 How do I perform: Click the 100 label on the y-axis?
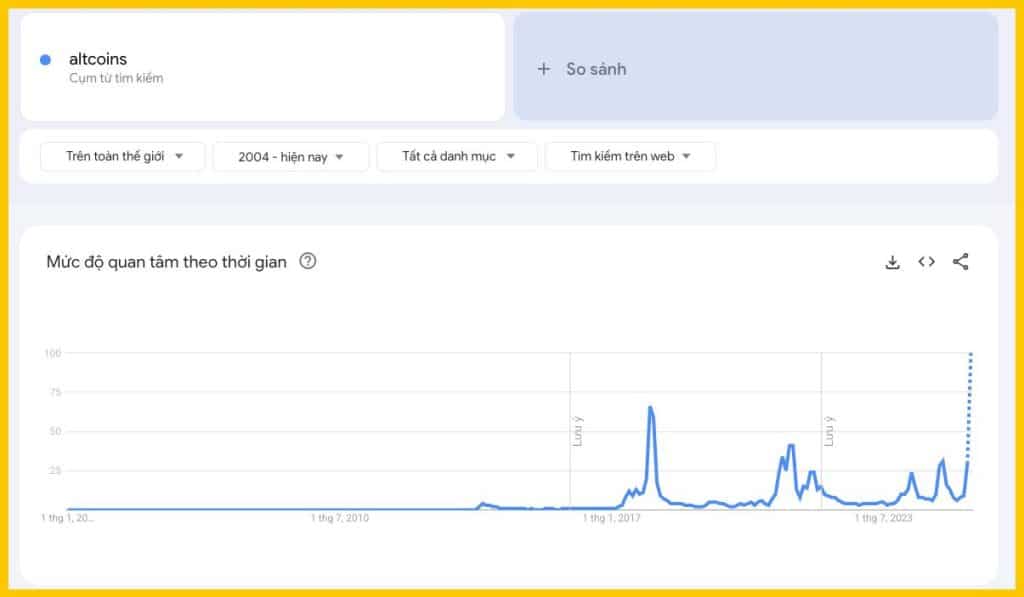[x=53, y=353]
